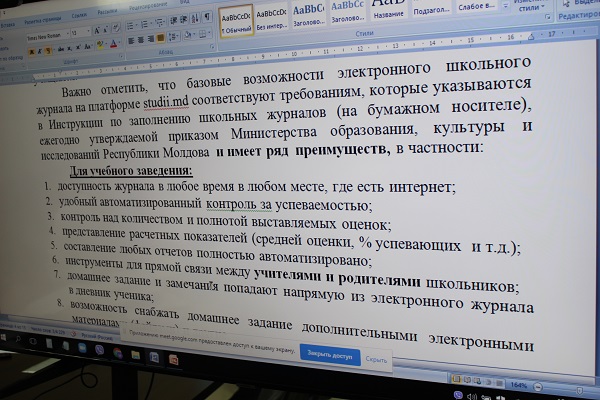Viewport: 600px width, 400px height.
Task: Toggle italic (К) formatting
Action: [39, 51]
